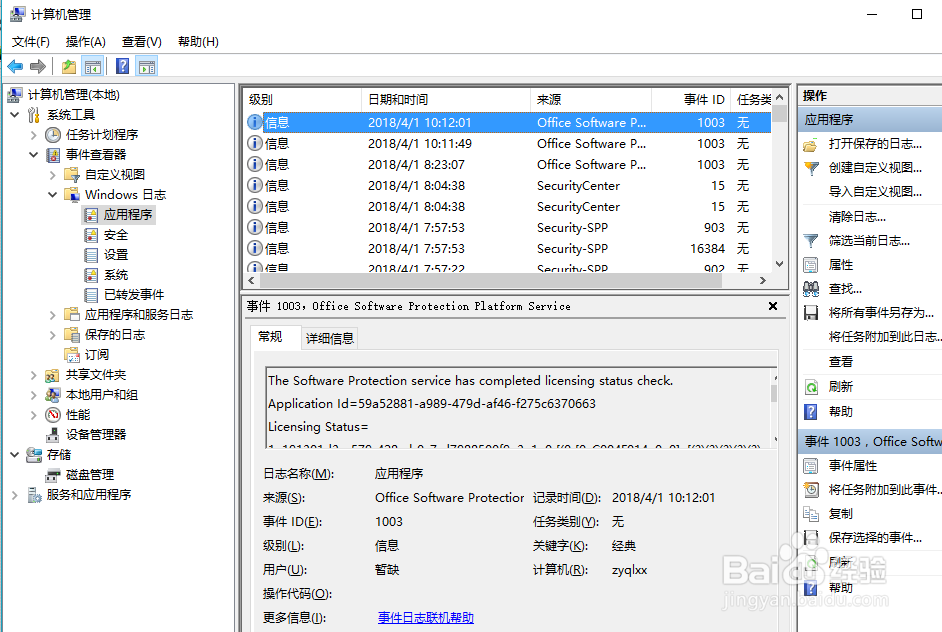942x632 pixels.
Task: Open a saved log via 打开保存的日志 icon
Action: (811, 145)
